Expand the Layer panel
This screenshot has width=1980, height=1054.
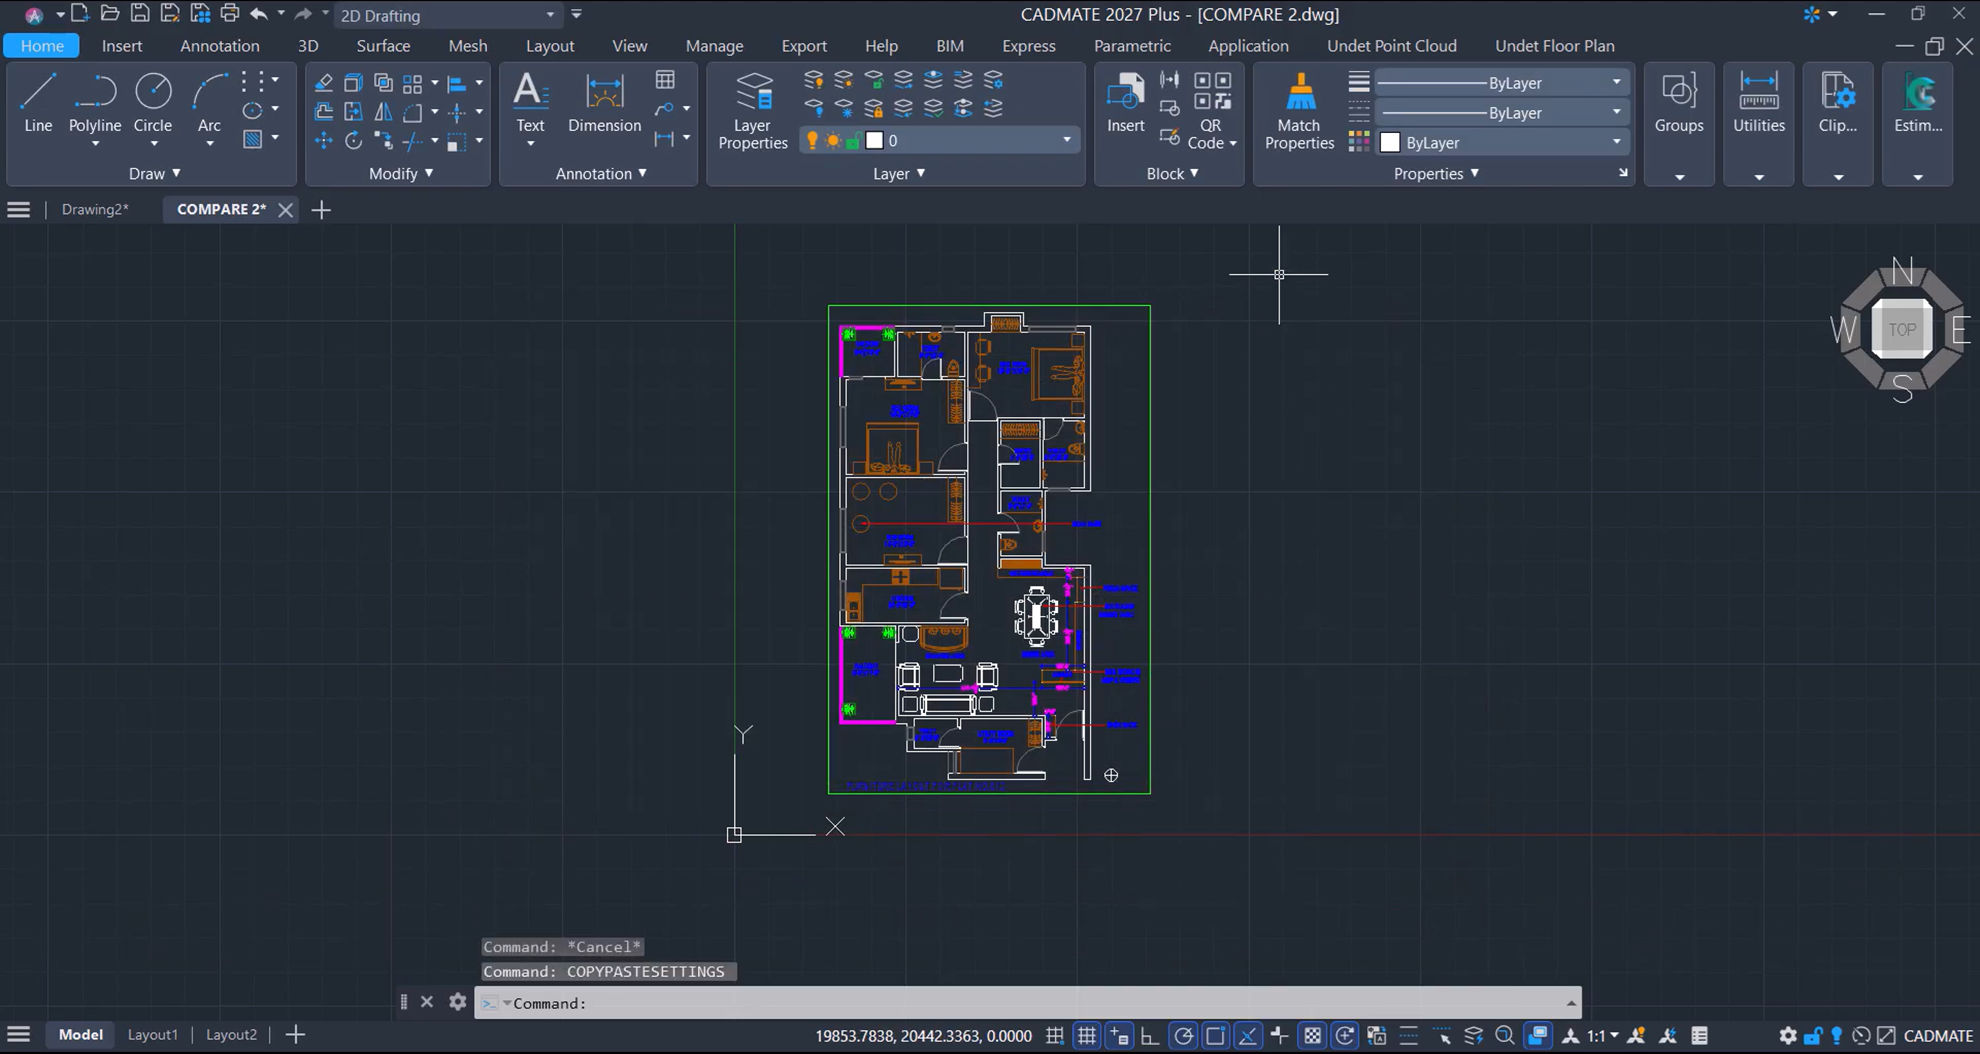(x=899, y=174)
